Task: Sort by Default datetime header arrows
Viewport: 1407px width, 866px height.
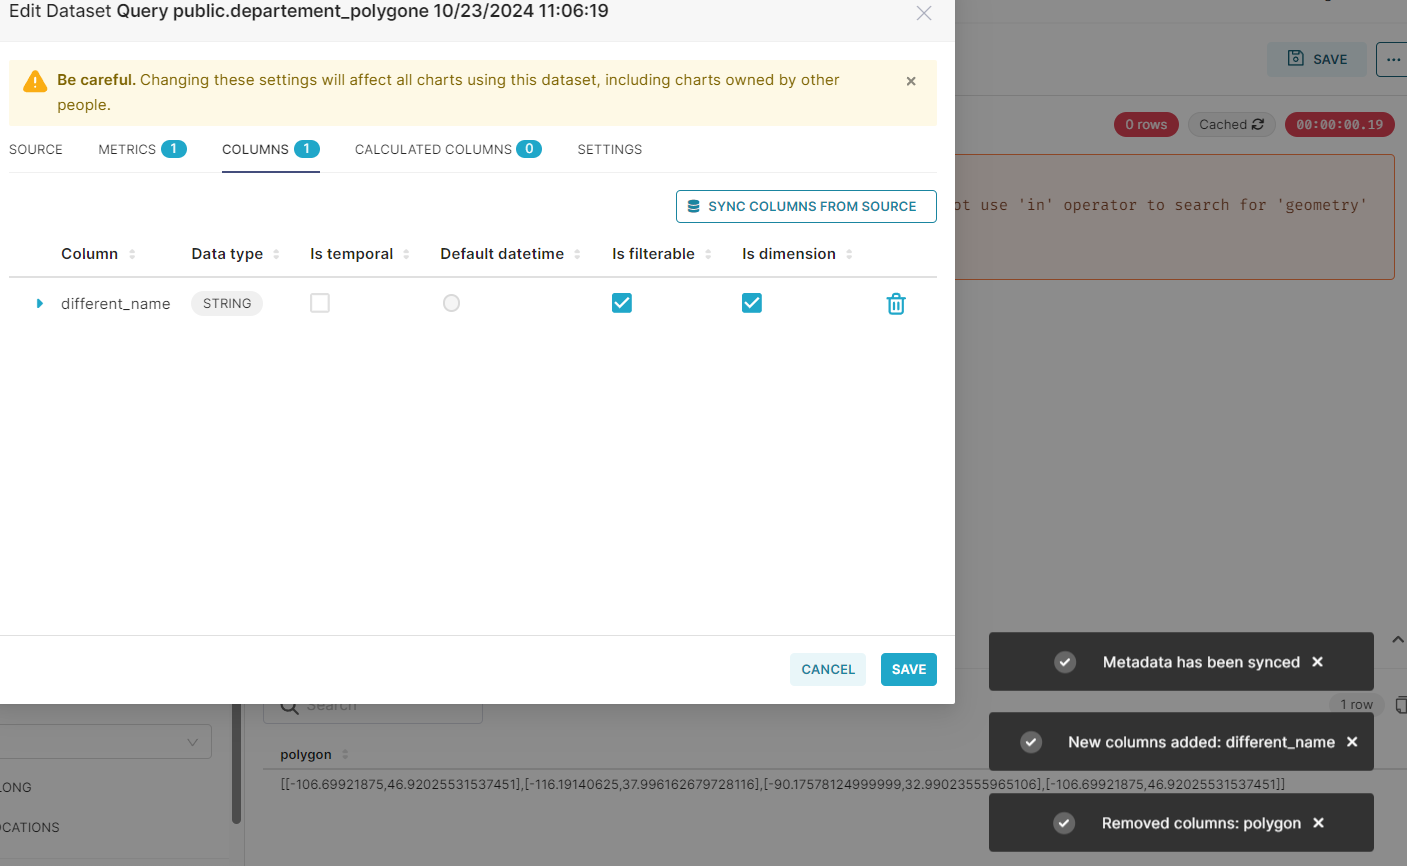Action: tap(577, 254)
